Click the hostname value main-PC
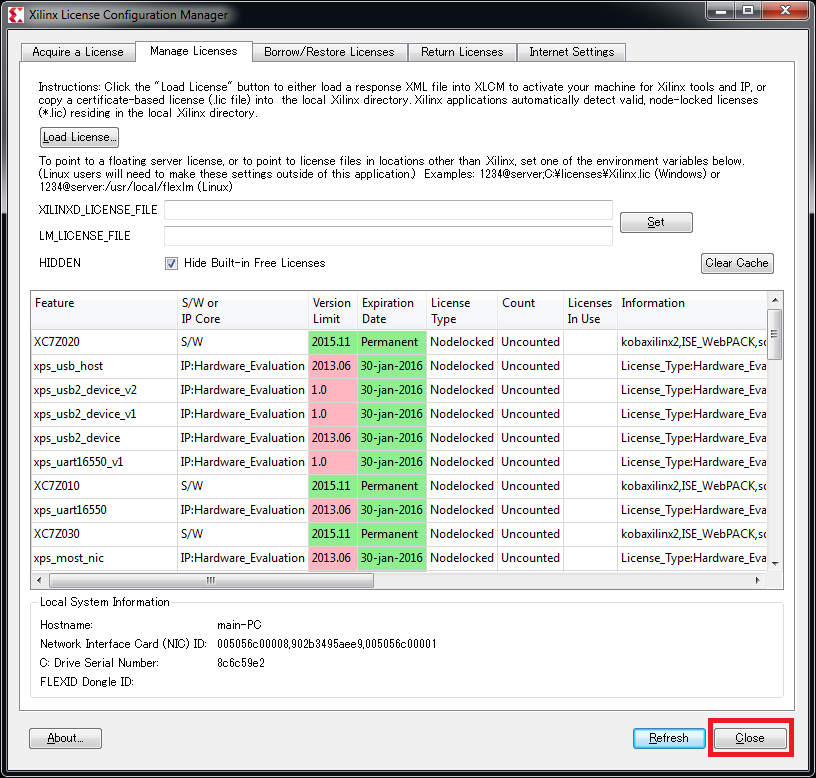 pos(239,625)
